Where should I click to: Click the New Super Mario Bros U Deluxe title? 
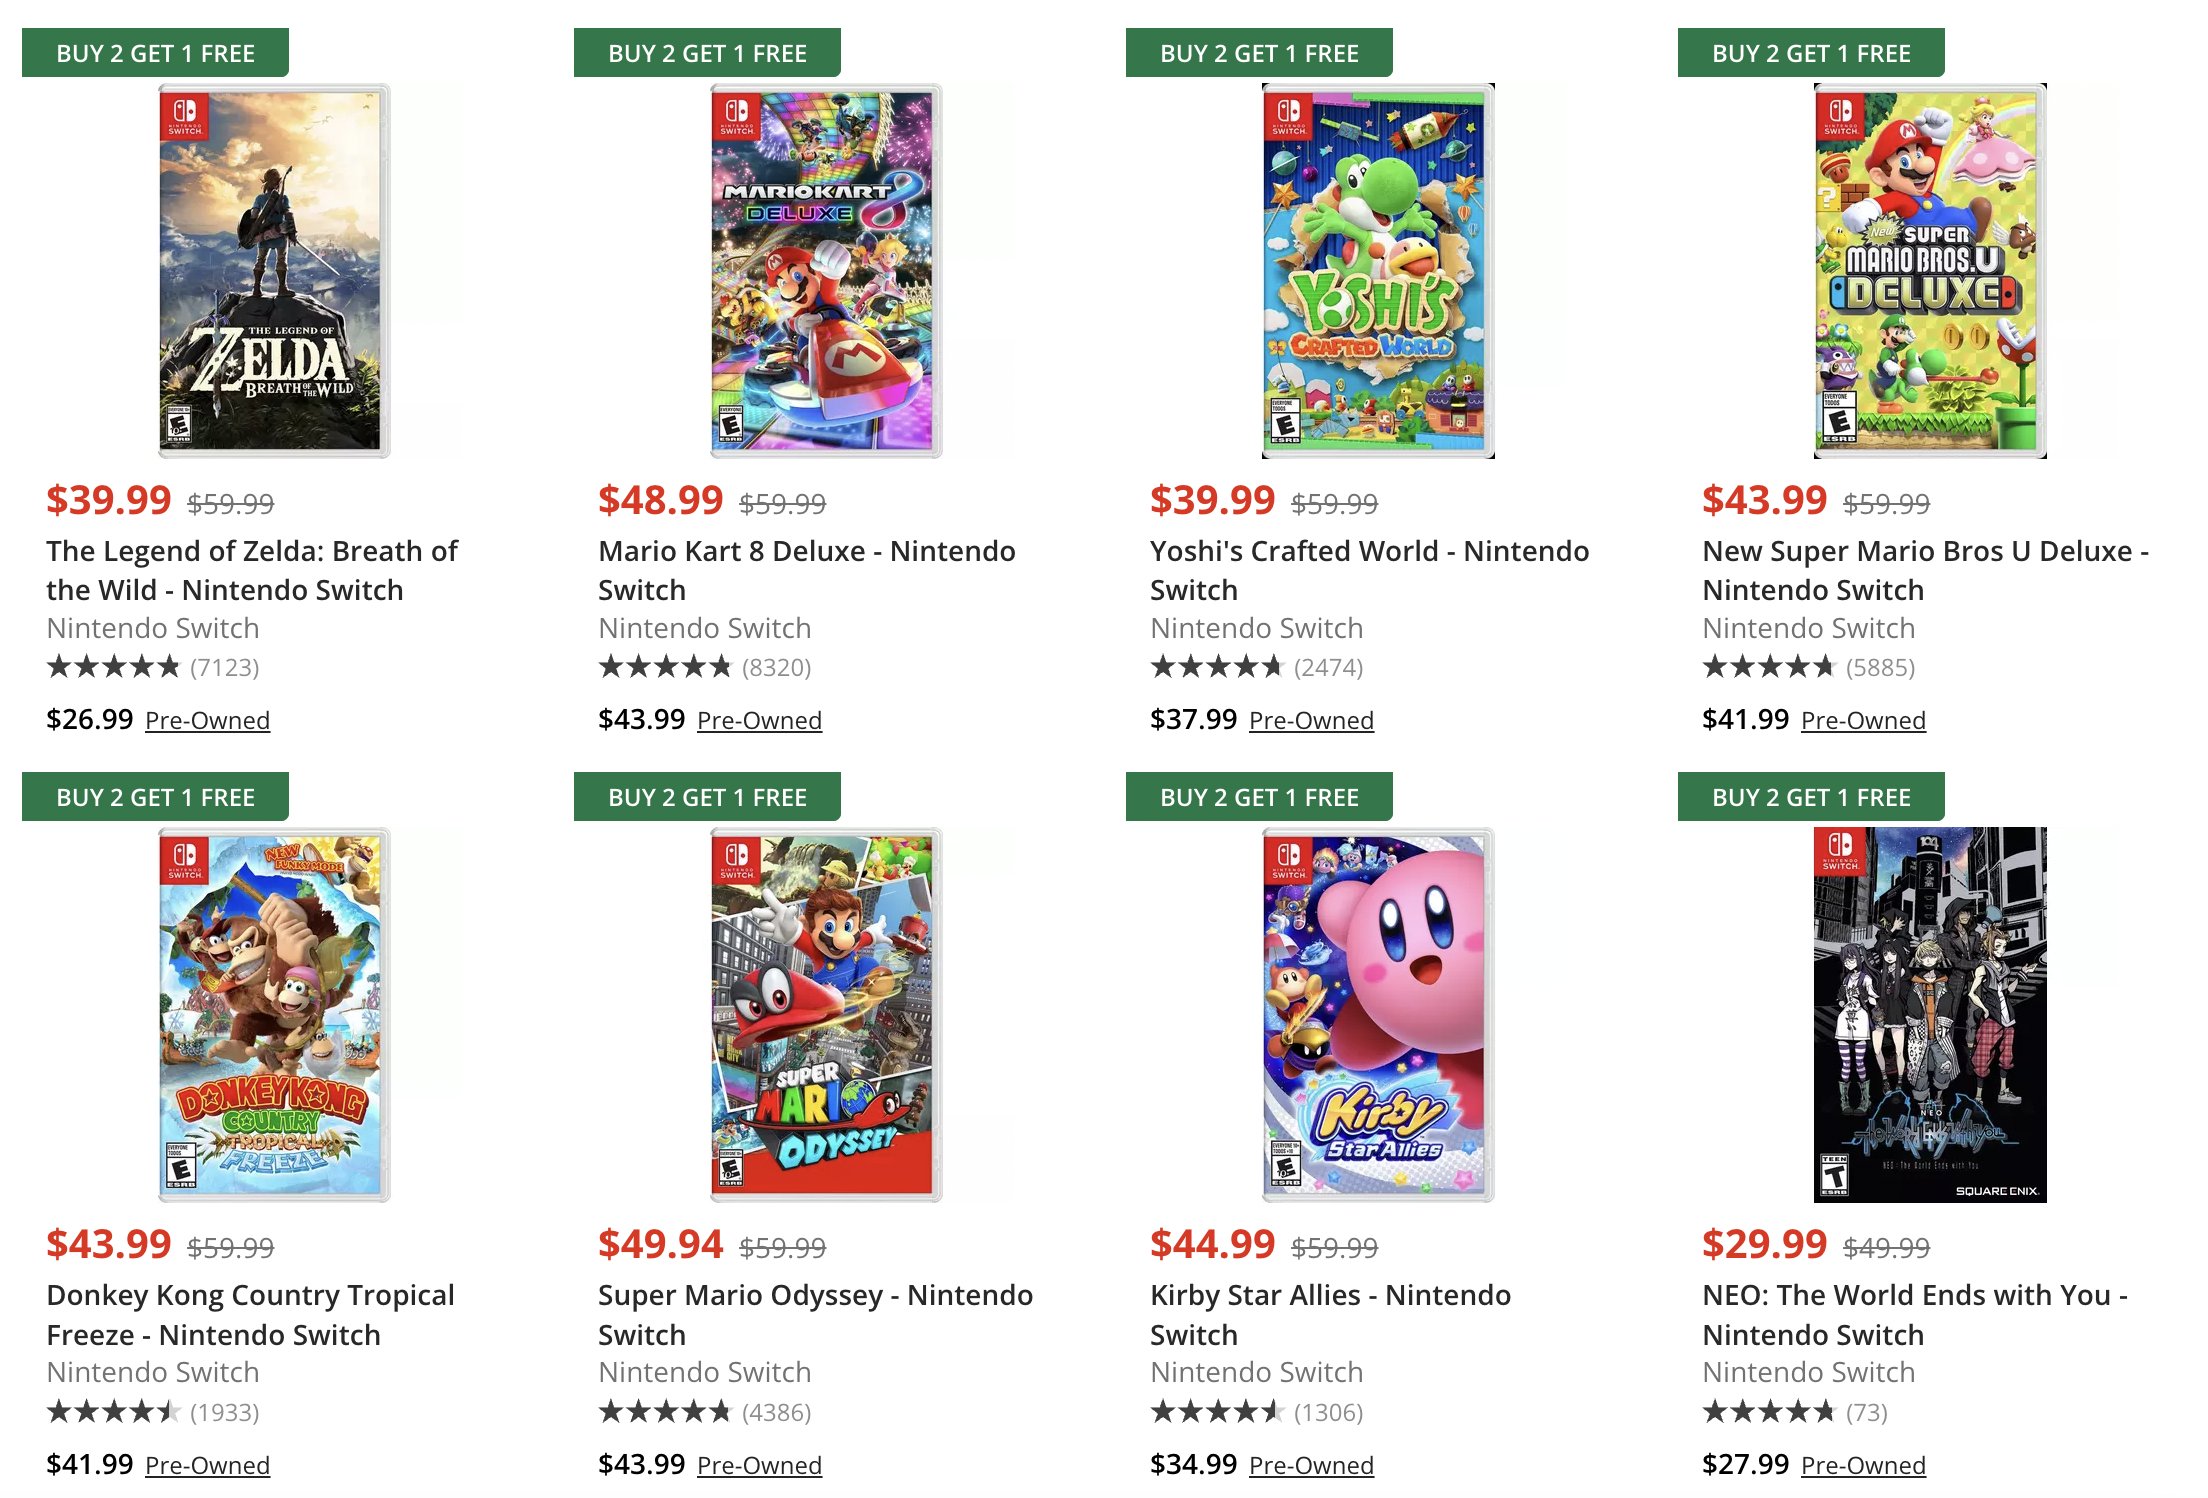click(x=1926, y=570)
